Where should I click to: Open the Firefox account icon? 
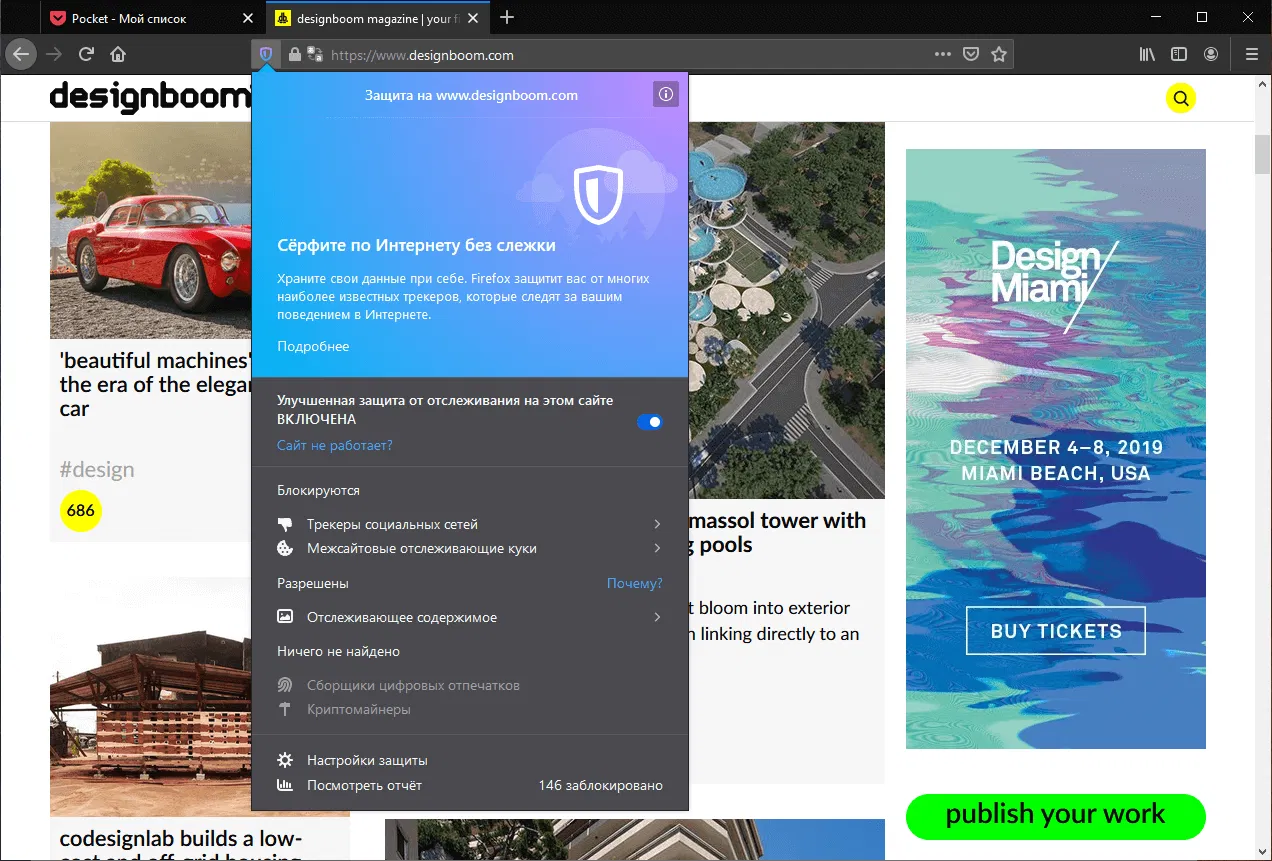[1211, 54]
